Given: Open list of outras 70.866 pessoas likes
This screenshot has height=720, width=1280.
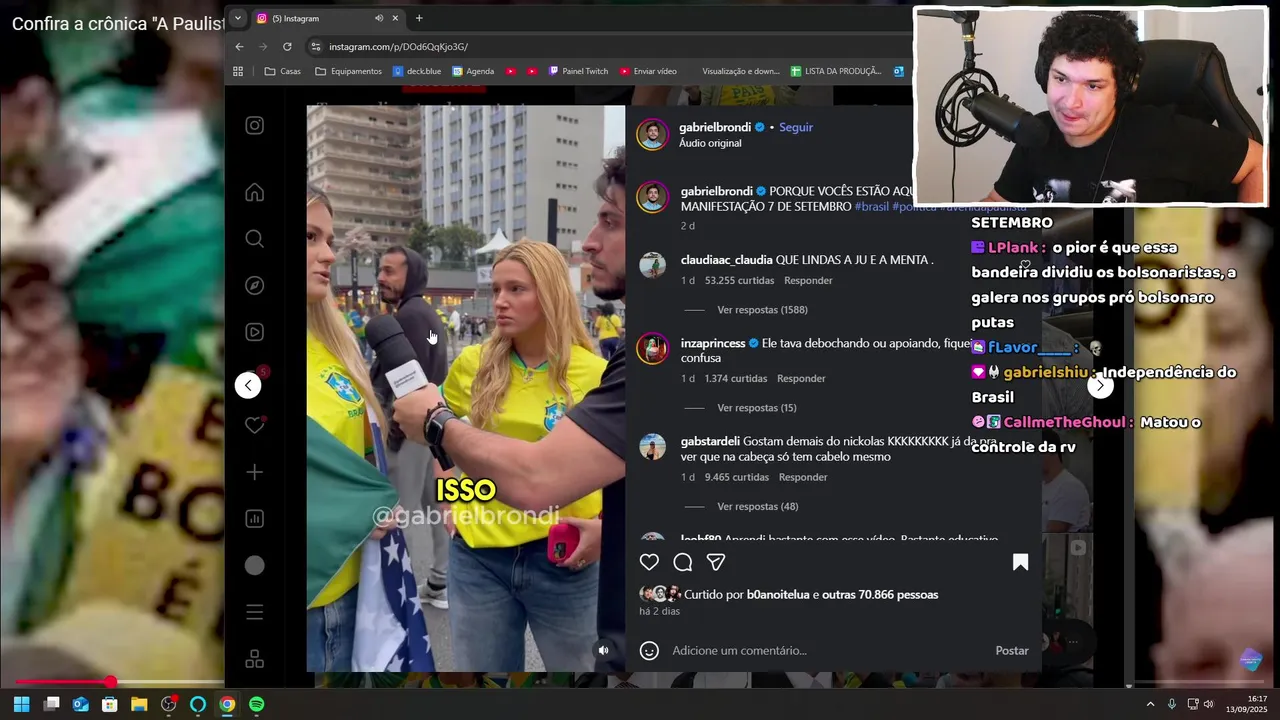Looking at the screenshot, I should click(x=880, y=595).
